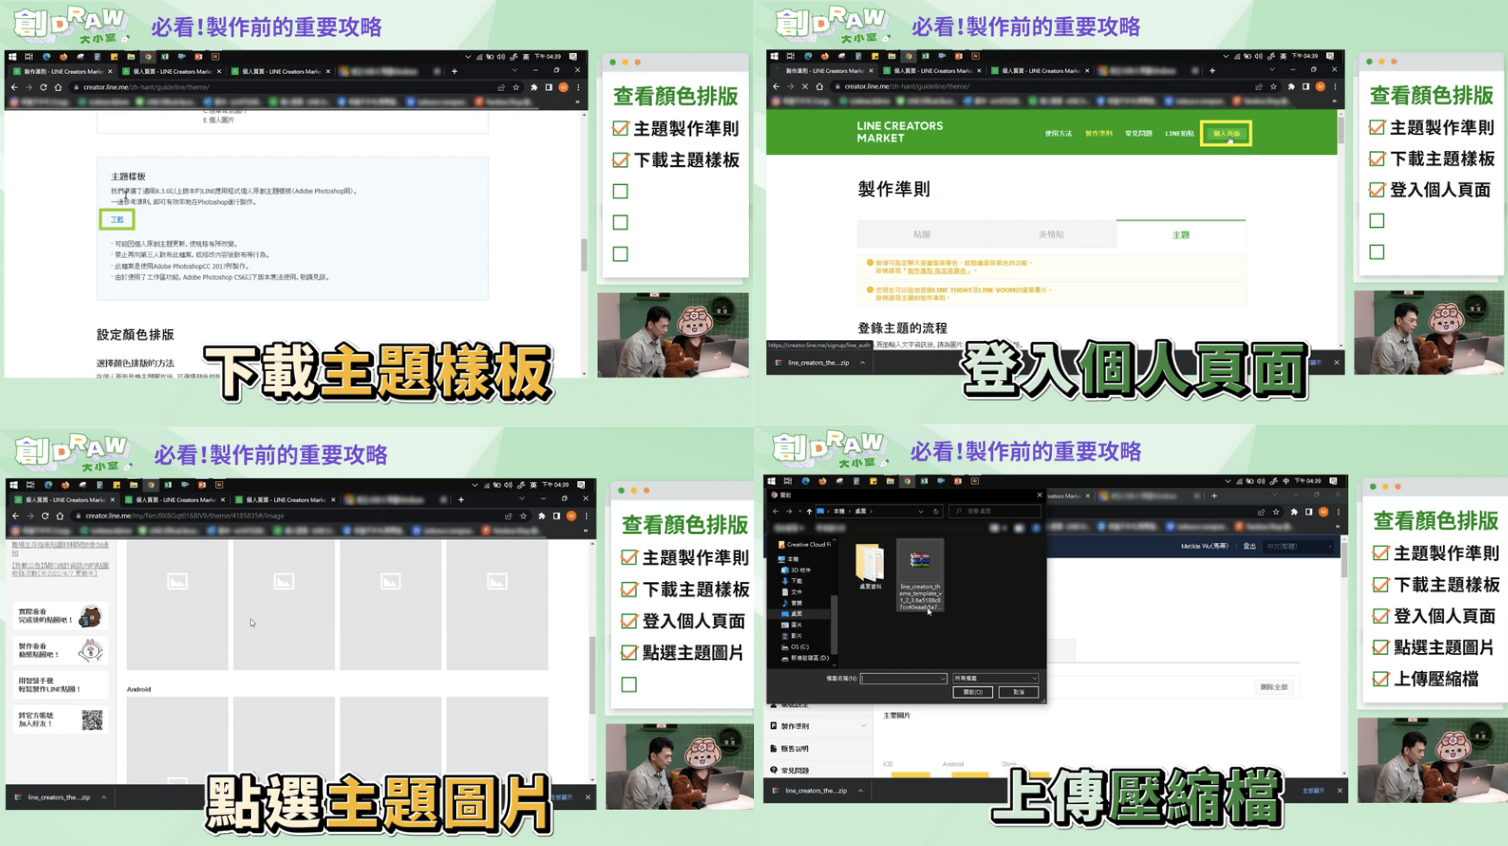Select 桌面 in dialog tree
Screen dimensions: 1508x846
pos(792,613)
